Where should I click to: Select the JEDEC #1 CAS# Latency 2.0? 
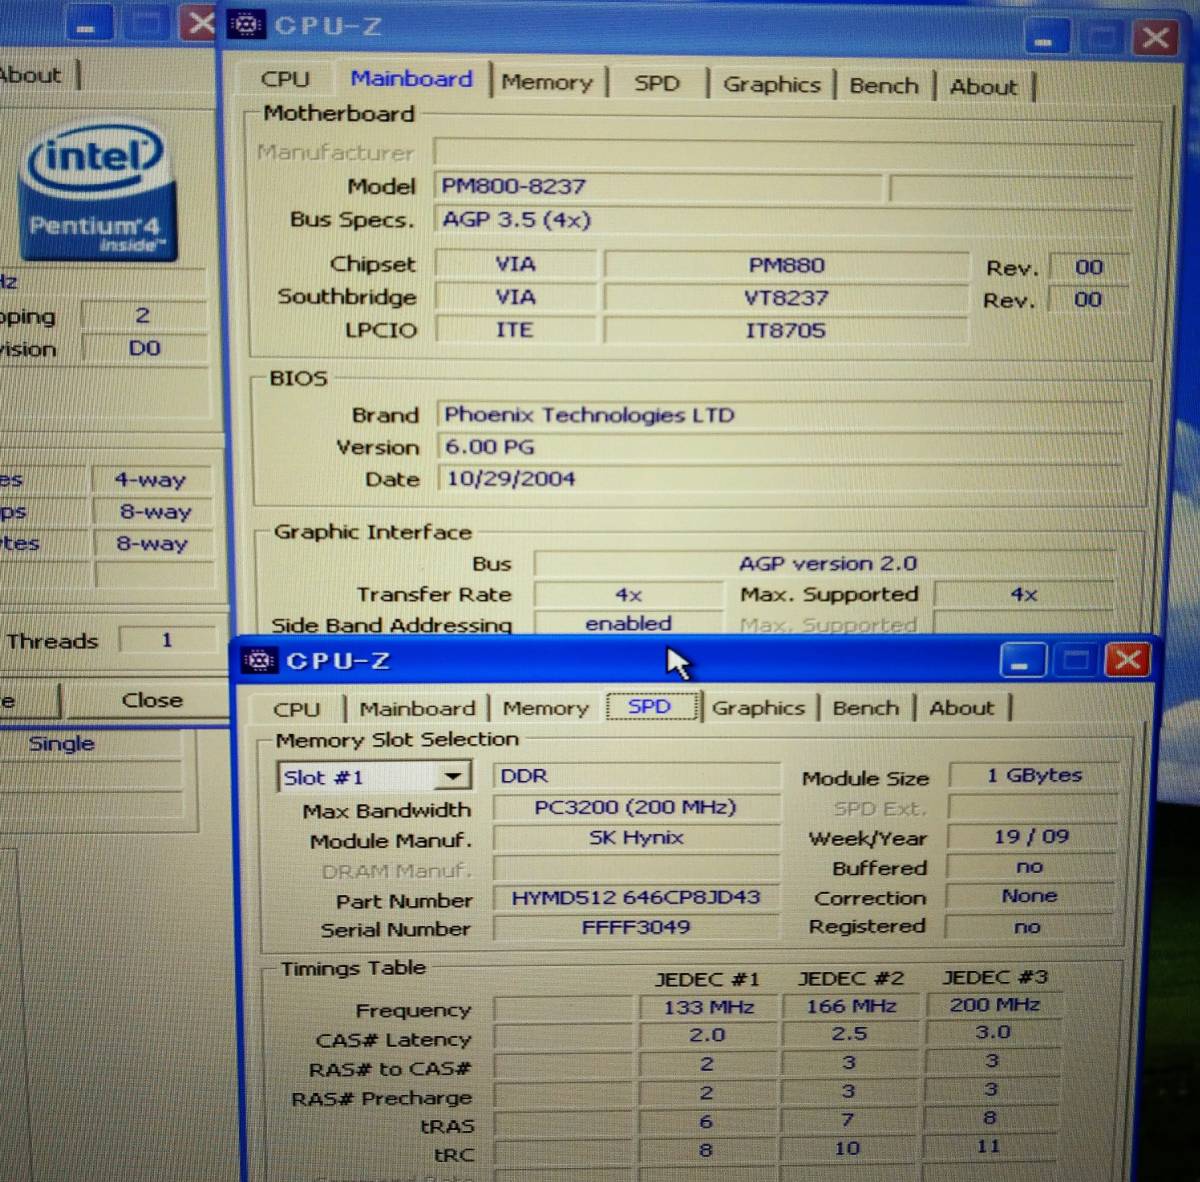pos(708,1035)
